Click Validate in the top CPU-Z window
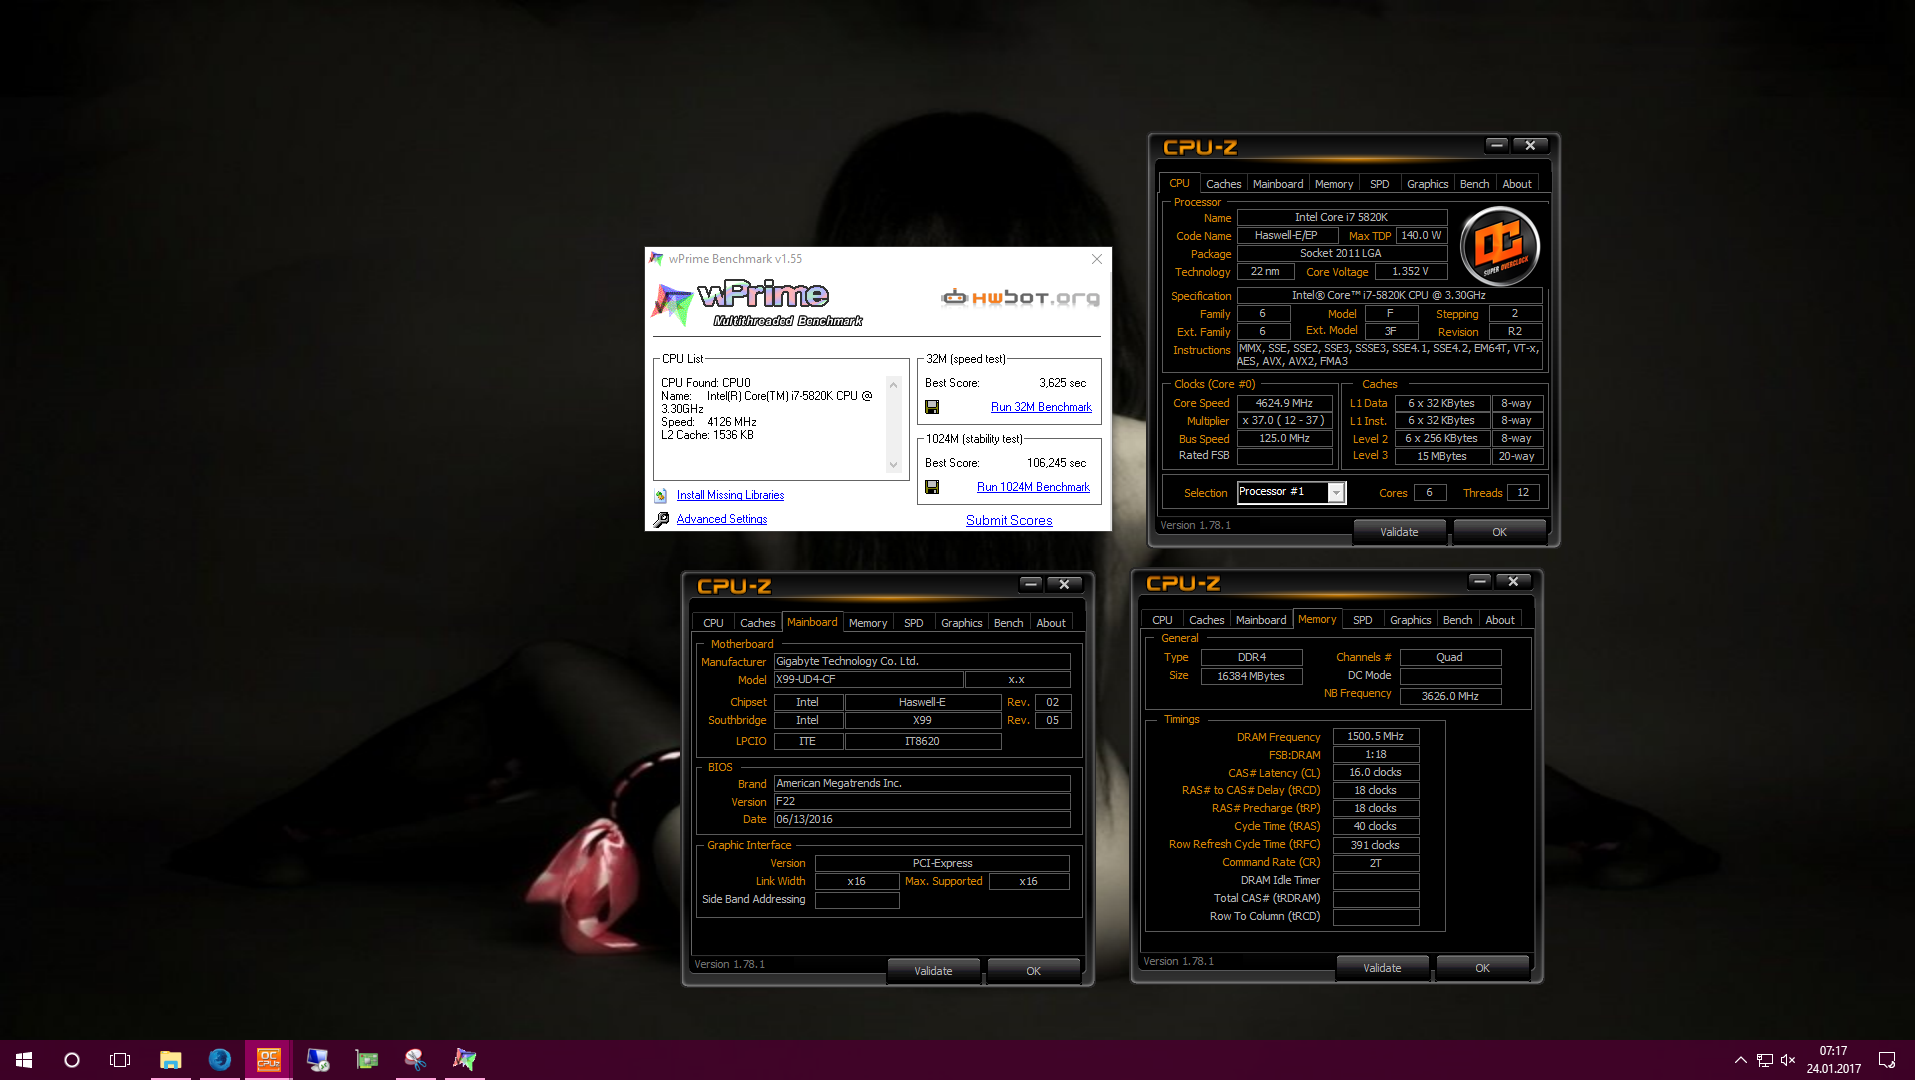 [1399, 532]
